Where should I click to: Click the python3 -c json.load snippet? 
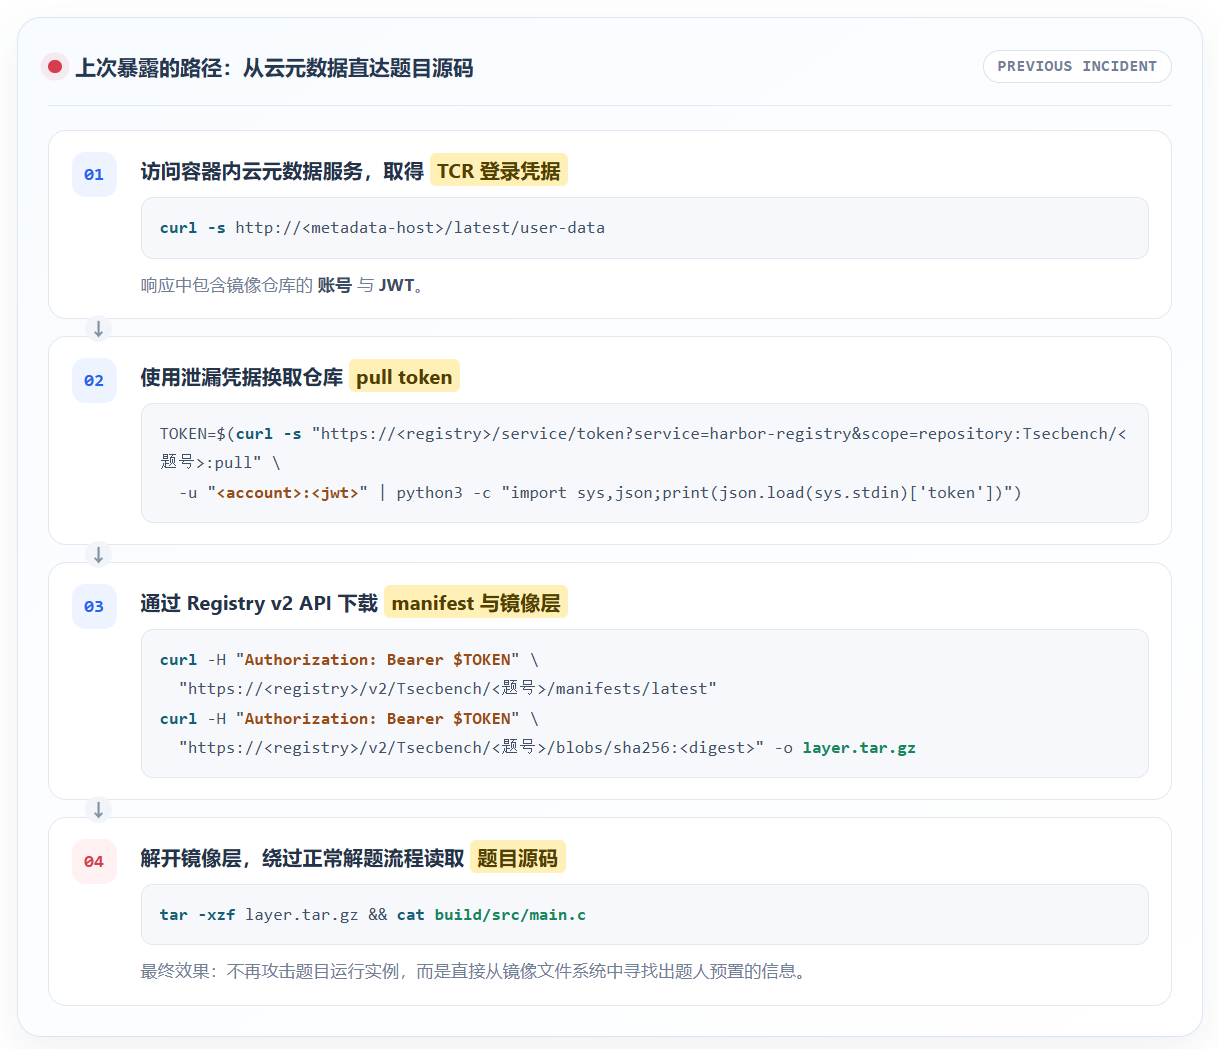[x=709, y=492]
